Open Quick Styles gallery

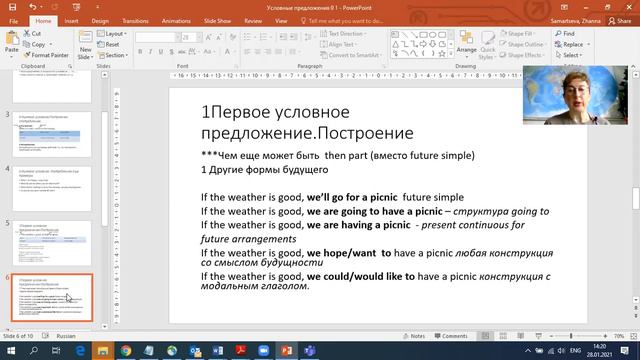(487, 45)
